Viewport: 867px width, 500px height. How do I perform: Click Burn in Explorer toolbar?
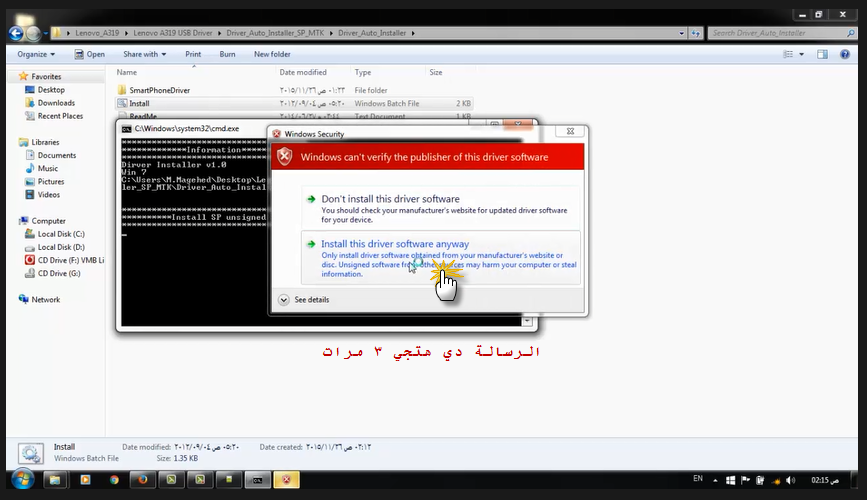pyautogui.click(x=227, y=54)
